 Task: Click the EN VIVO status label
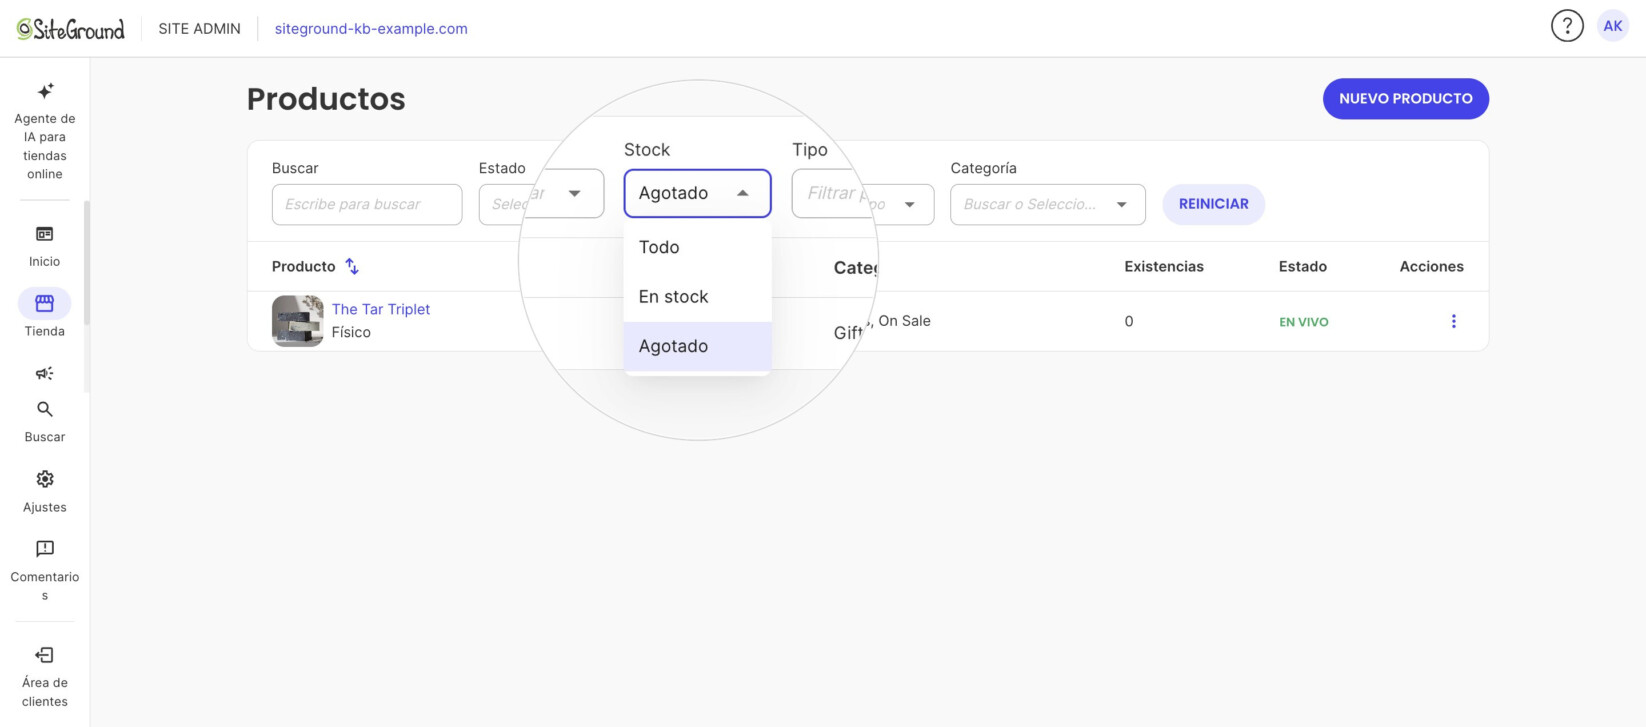click(1304, 322)
